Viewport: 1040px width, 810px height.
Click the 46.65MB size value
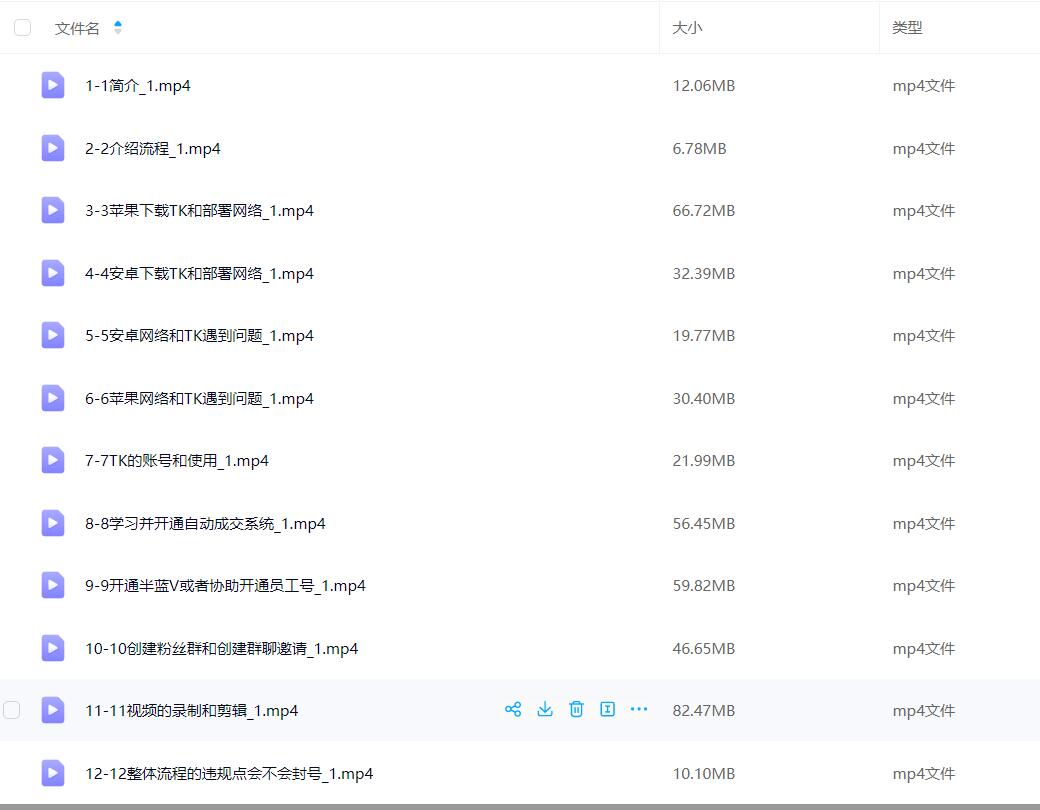[704, 649]
